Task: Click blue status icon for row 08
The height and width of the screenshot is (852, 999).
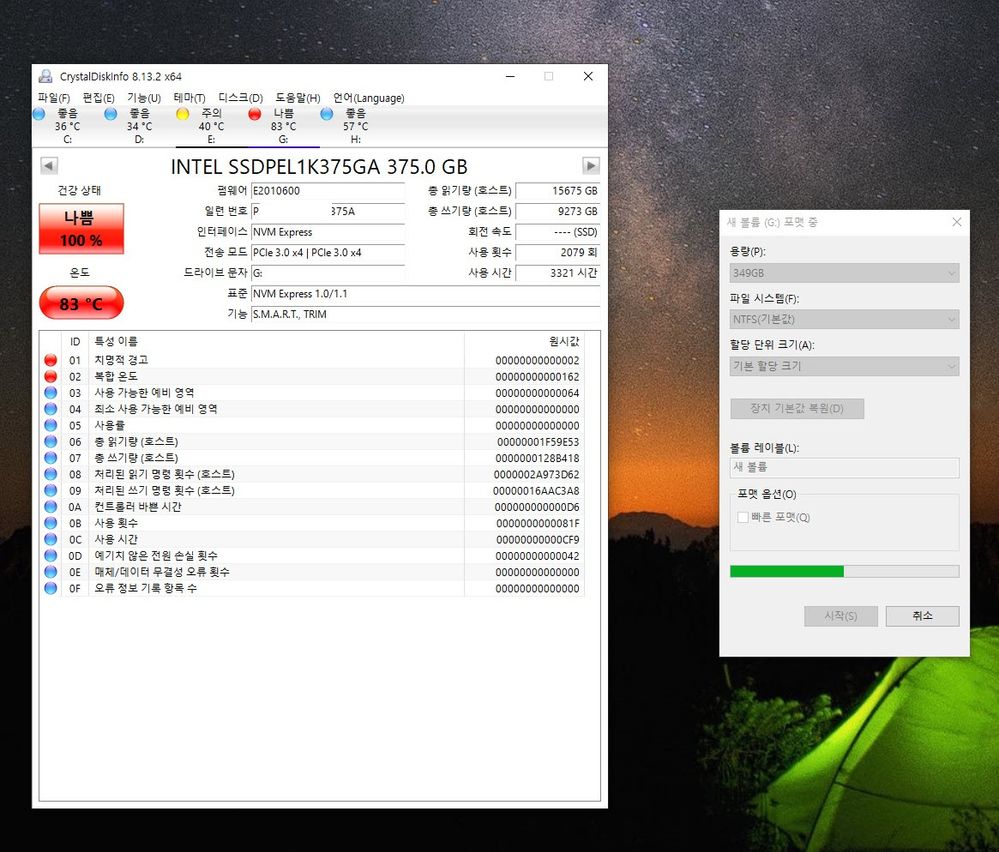Action: [51, 474]
